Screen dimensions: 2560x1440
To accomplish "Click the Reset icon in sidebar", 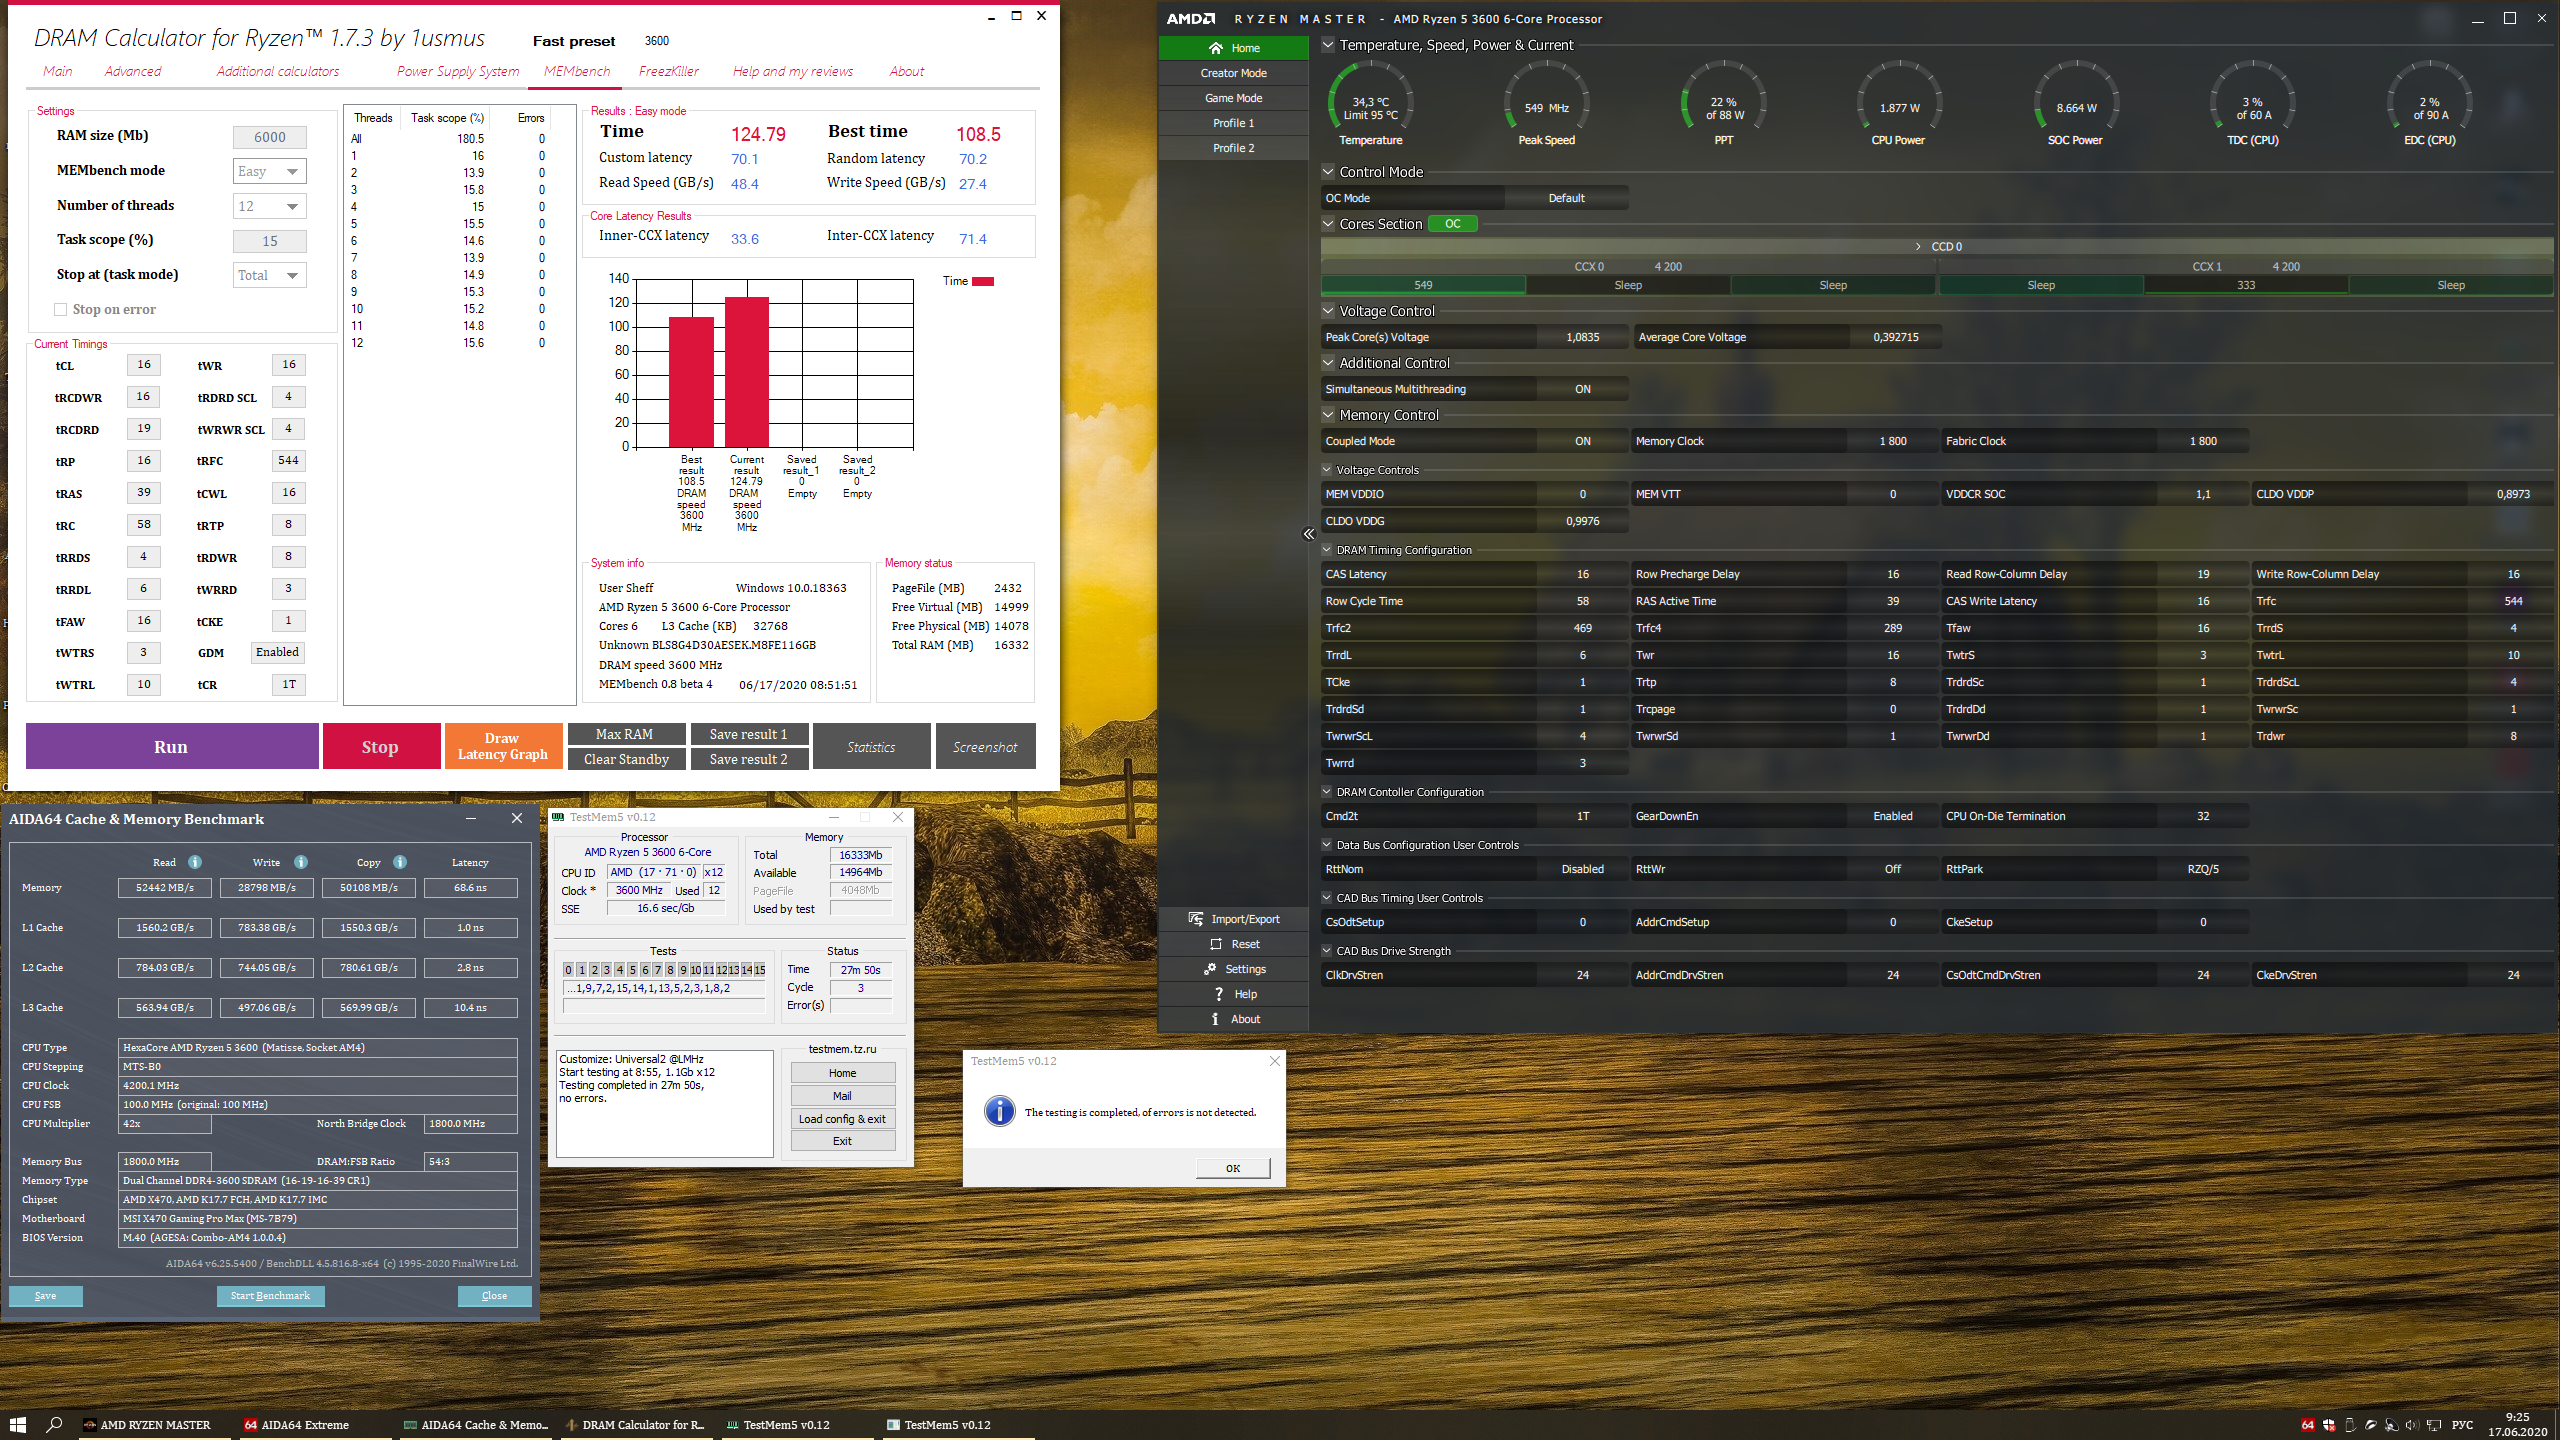I will [x=1216, y=944].
